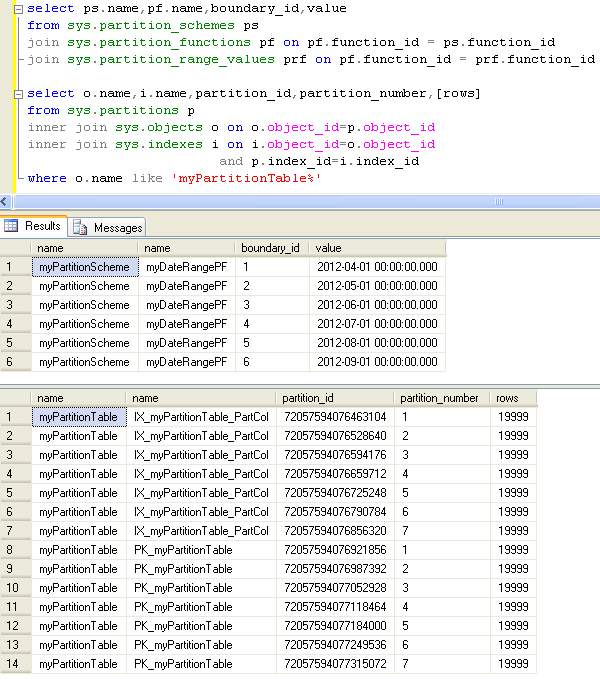
Task: Click the grid icon on Results tab
Action: click(12, 227)
